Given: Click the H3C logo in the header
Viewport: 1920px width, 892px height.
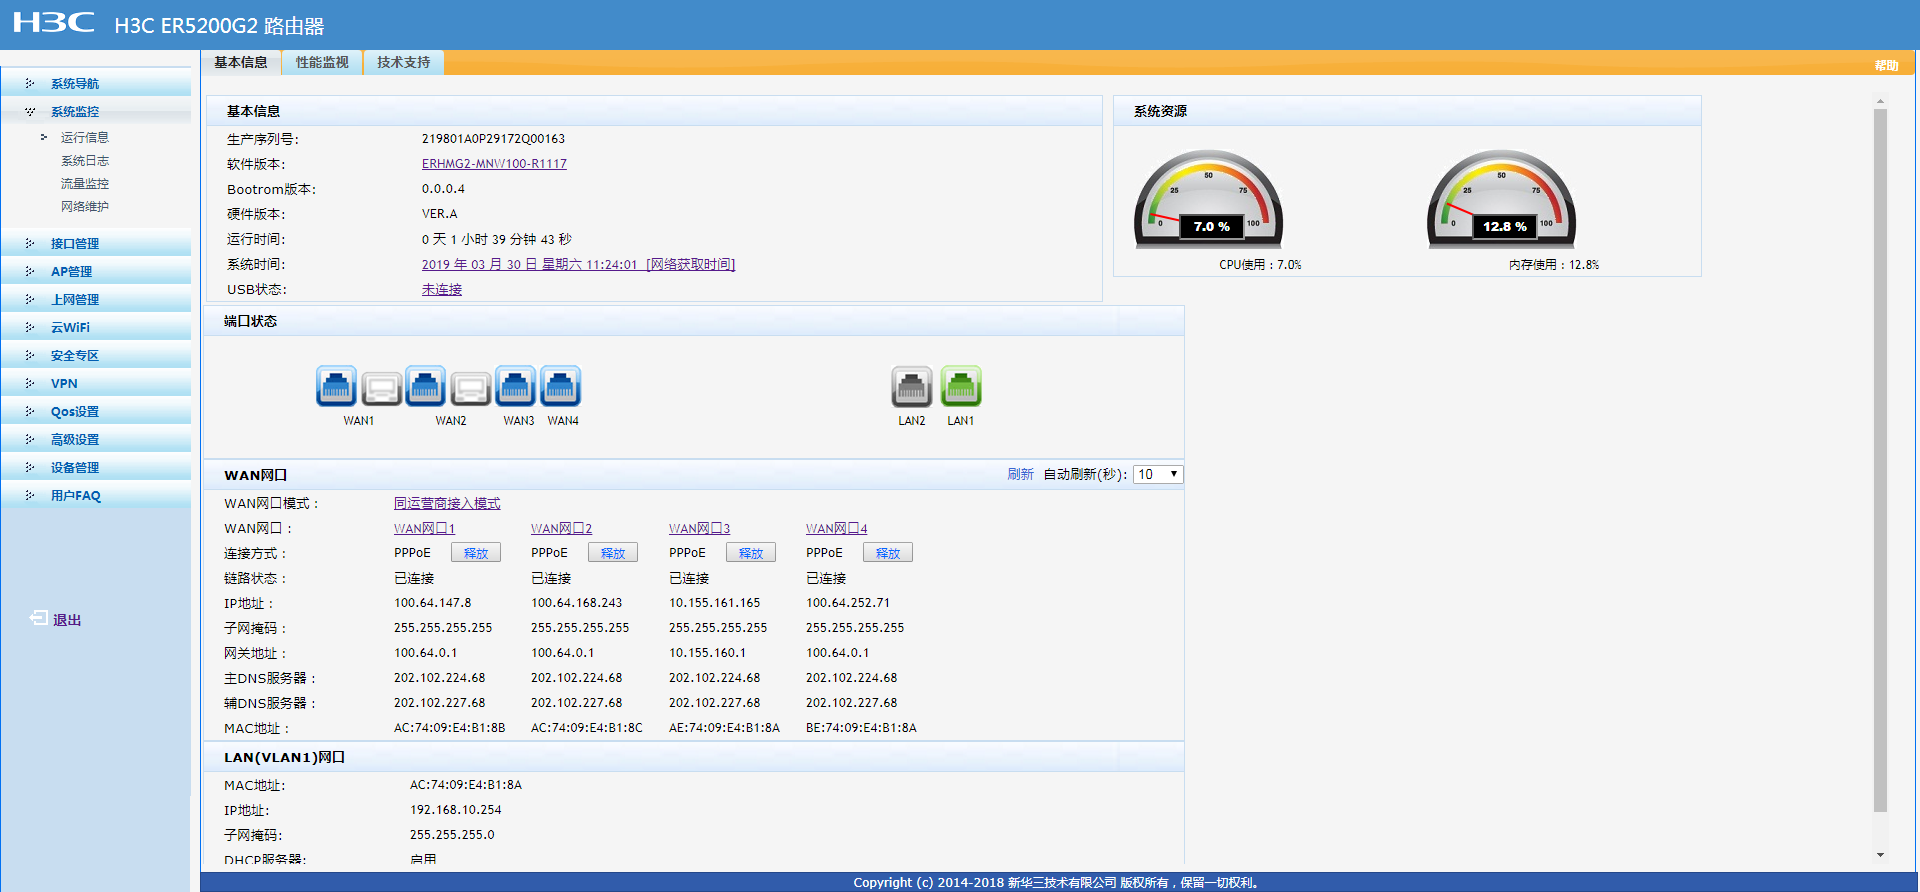Looking at the screenshot, I should click(x=54, y=23).
